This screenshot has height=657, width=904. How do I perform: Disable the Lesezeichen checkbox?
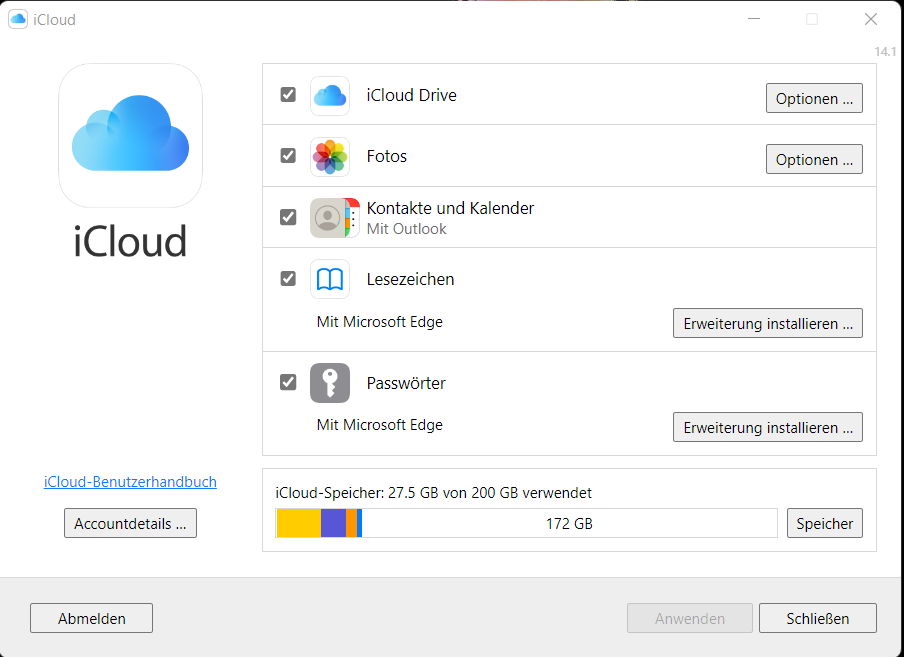[x=288, y=279]
